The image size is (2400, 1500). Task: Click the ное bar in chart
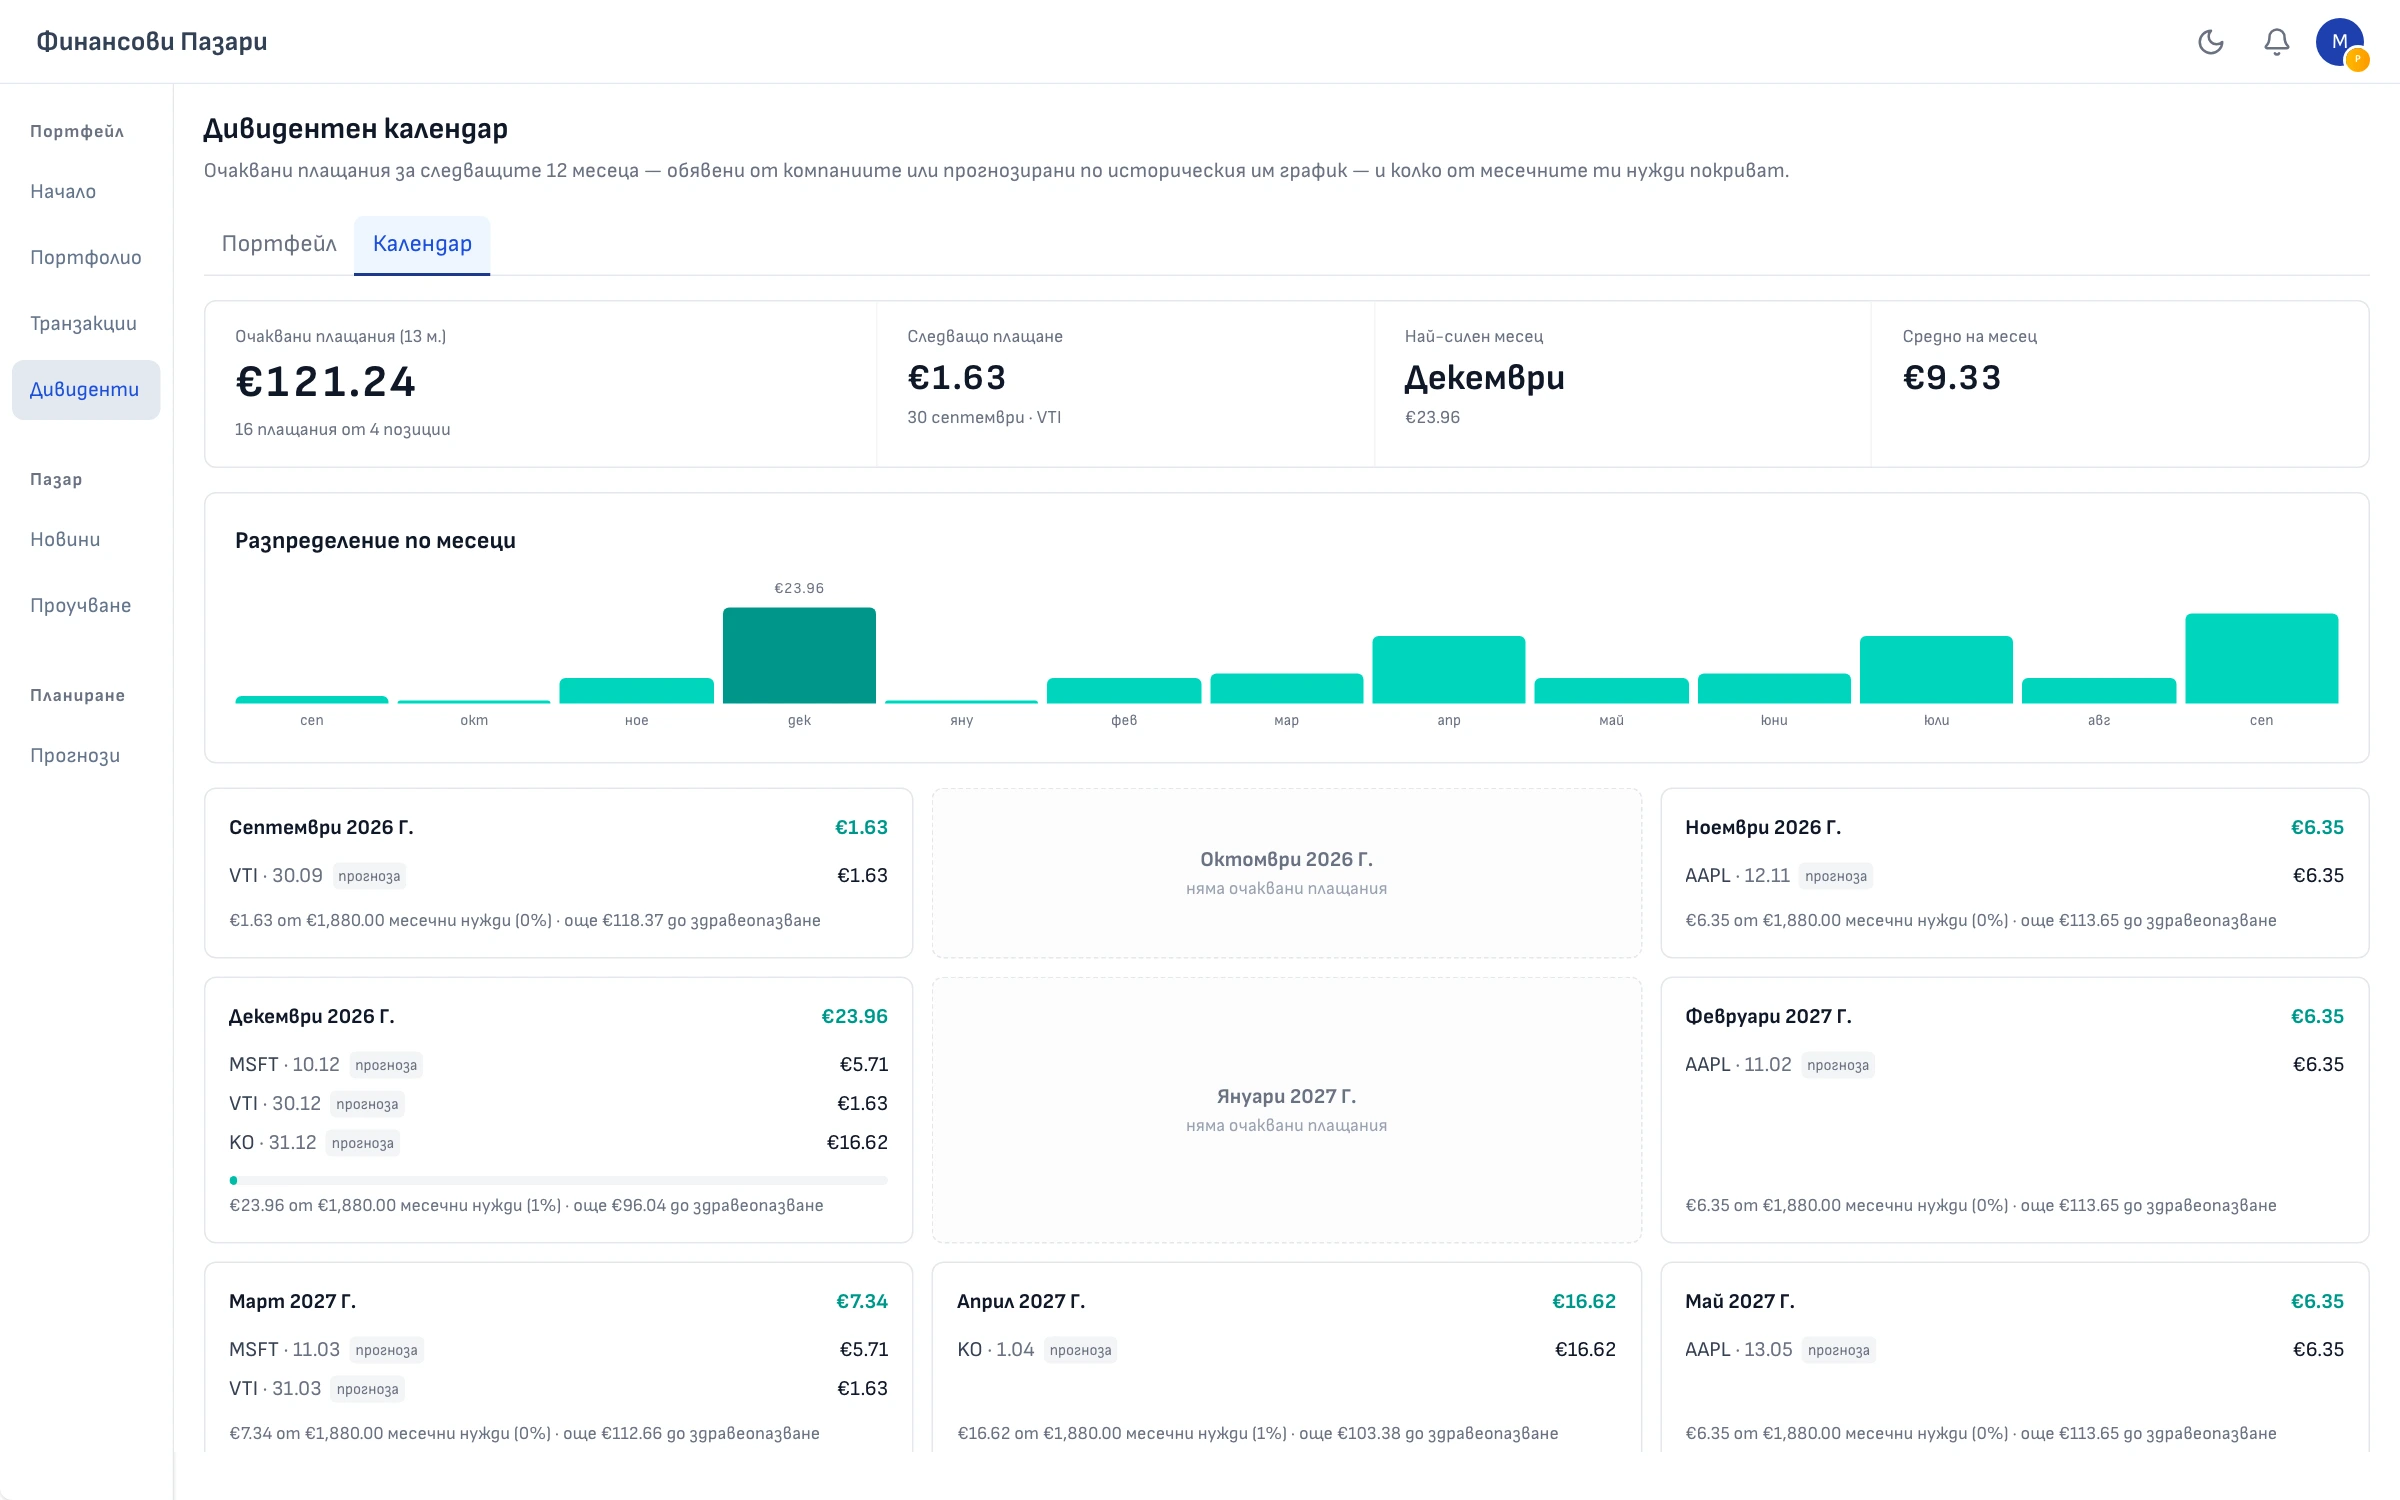tap(637, 690)
